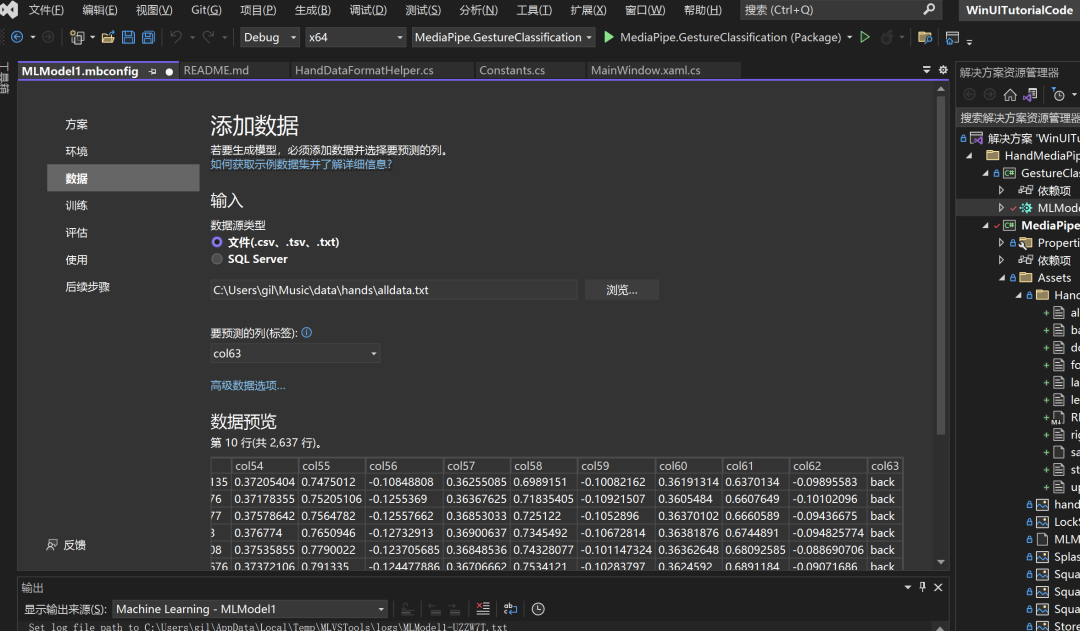Click the Visual Studio logo icon

(9, 10)
